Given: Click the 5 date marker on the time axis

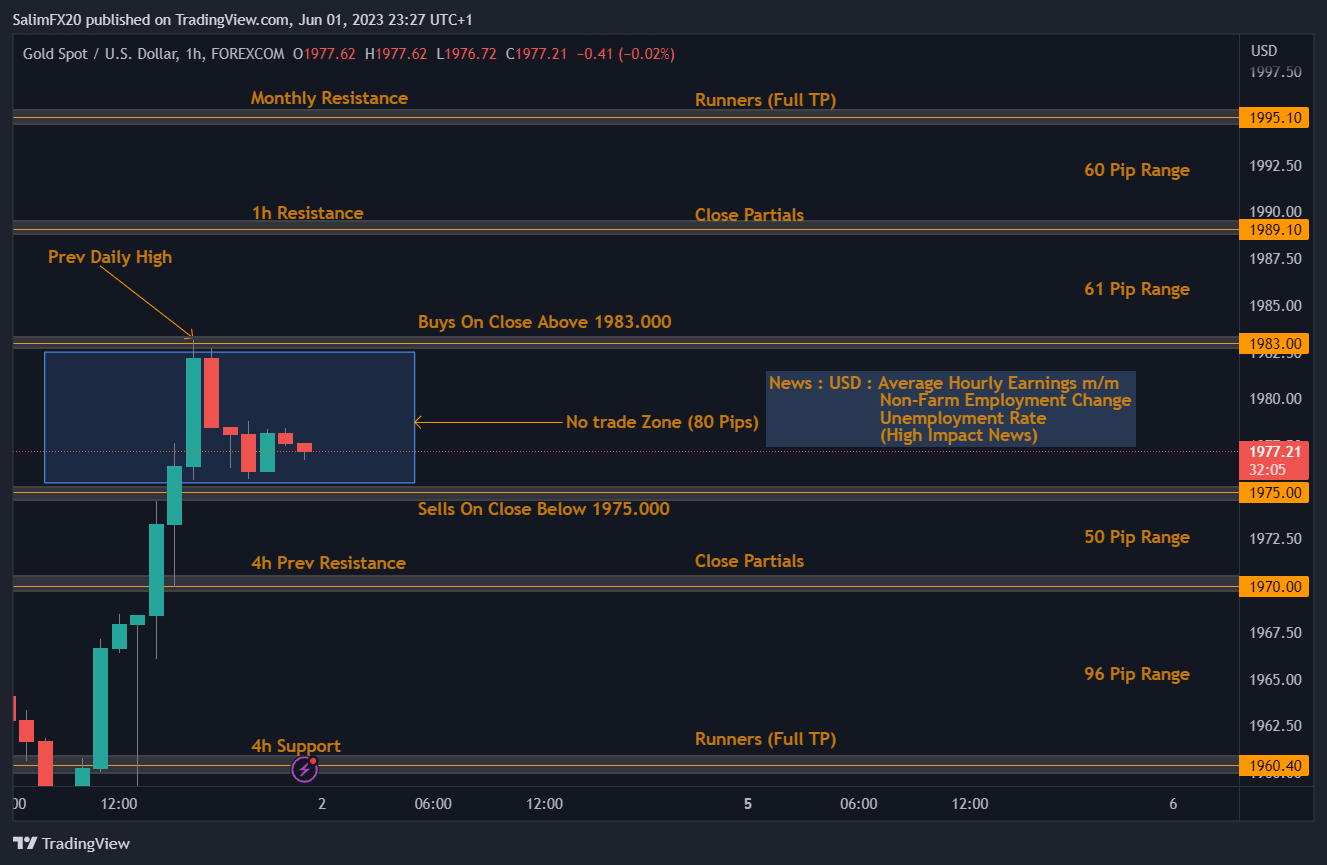Looking at the screenshot, I should (748, 804).
